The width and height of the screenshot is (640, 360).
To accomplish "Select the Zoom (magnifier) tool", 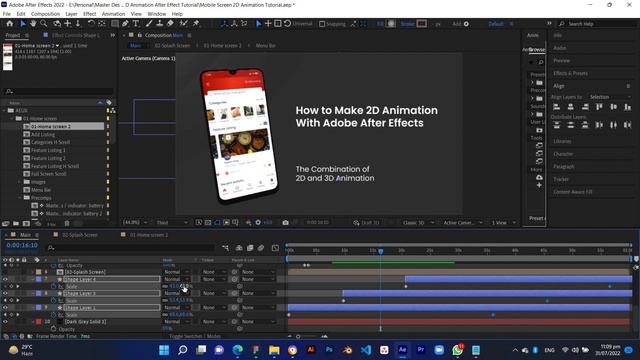I will (x=43, y=24).
